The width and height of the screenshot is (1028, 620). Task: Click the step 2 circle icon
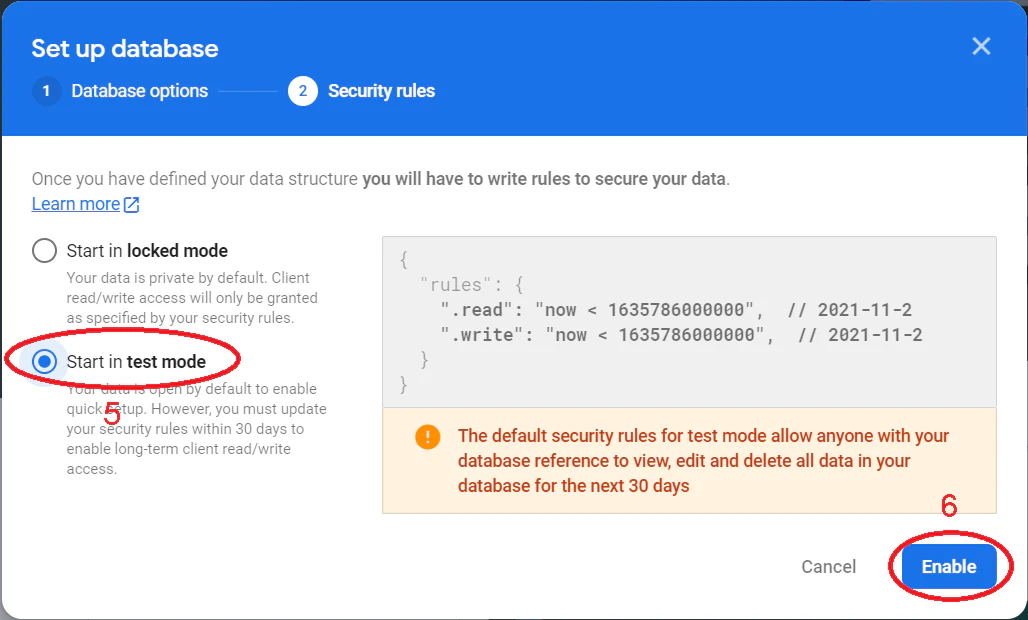303,91
